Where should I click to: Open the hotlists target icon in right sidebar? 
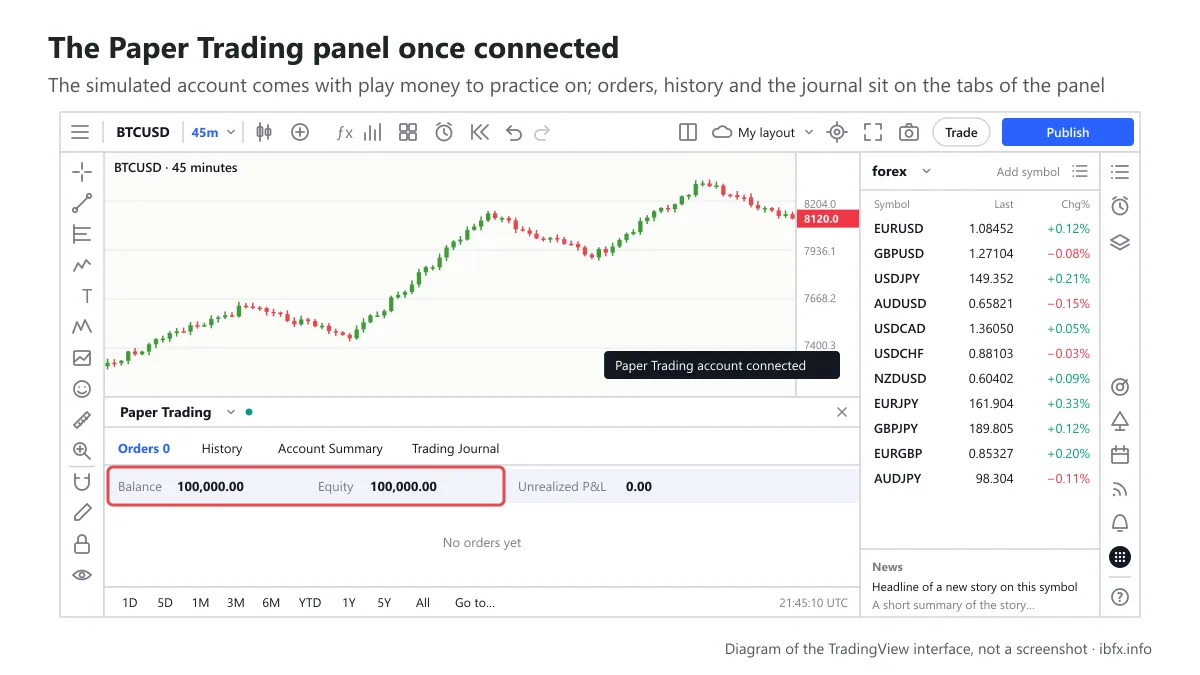point(1120,387)
